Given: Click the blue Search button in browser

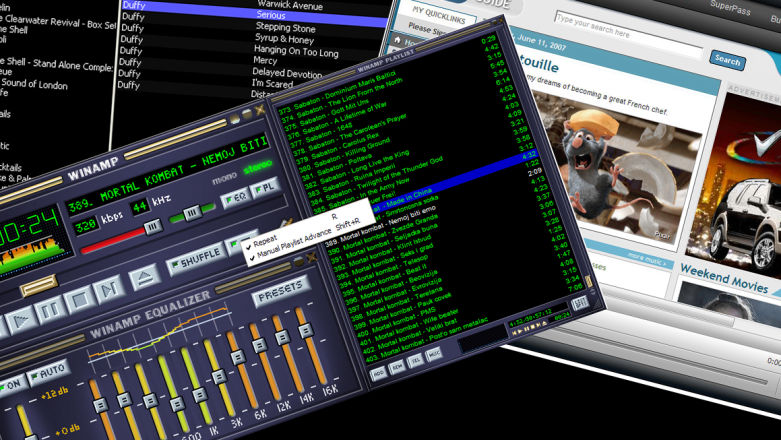Looking at the screenshot, I should click(727, 60).
